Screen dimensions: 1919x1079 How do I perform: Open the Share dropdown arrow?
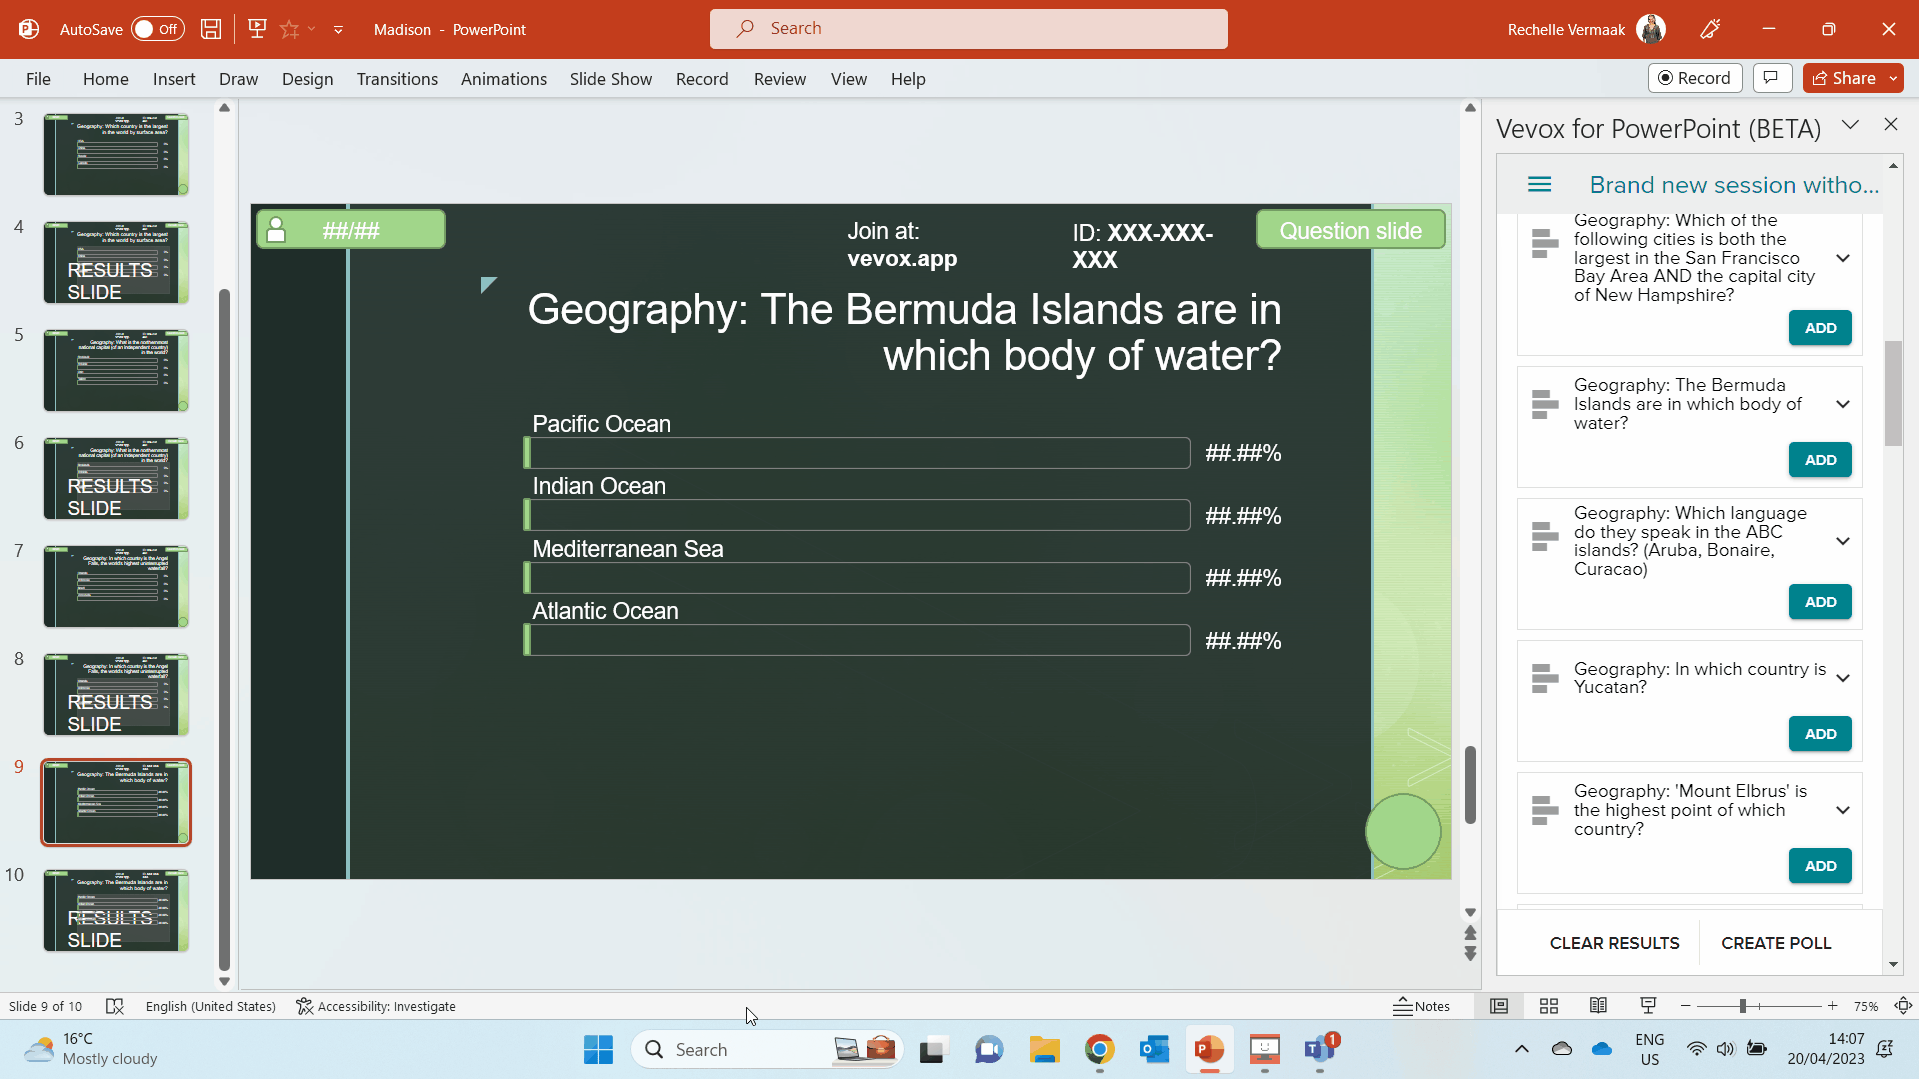coord(1893,78)
